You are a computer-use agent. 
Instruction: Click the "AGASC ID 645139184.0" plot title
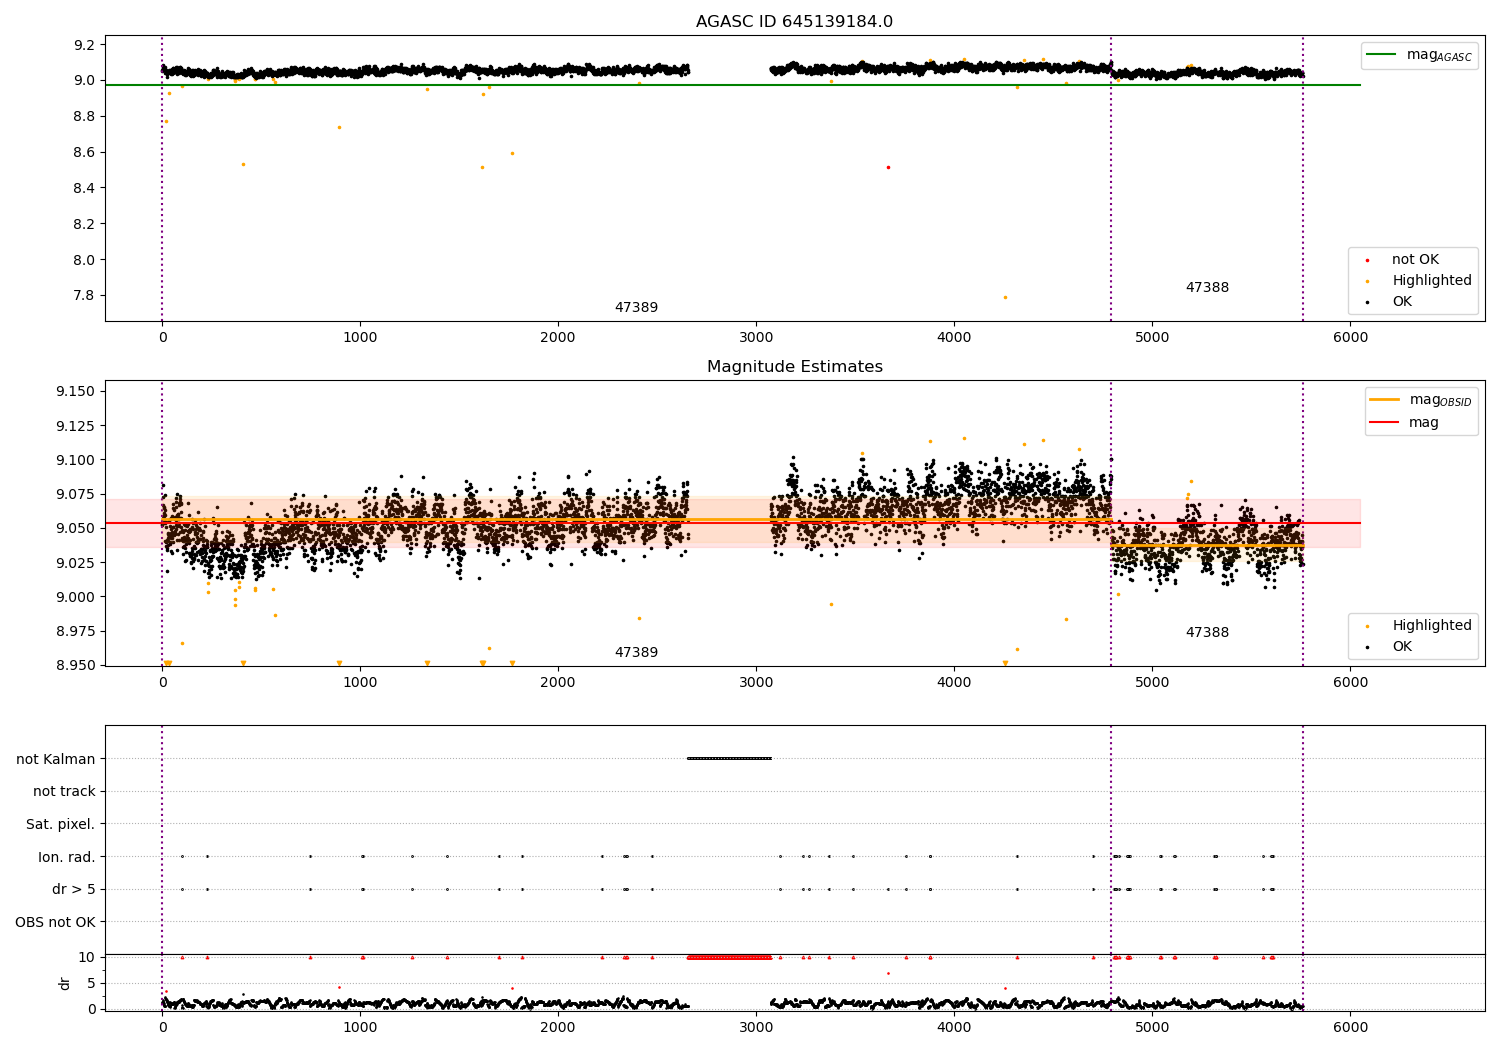coord(794,22)
